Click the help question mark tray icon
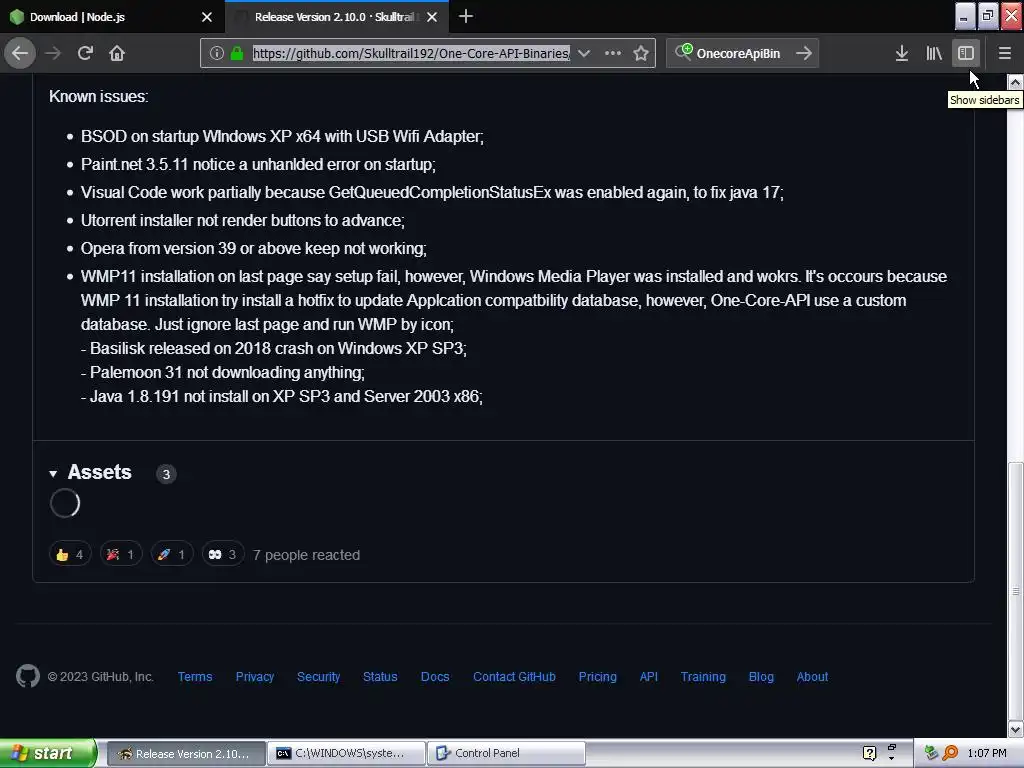The width and height of the screenshot is (1024, 768). (869, 753)
